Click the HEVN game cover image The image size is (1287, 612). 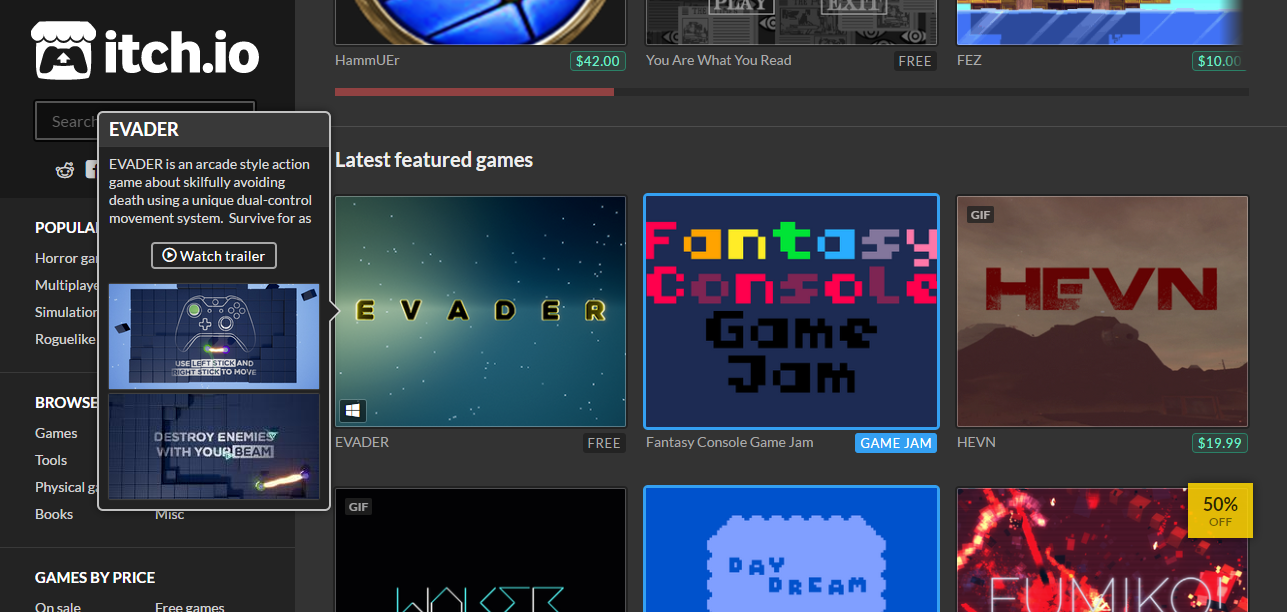click(x=1102, y=311)
